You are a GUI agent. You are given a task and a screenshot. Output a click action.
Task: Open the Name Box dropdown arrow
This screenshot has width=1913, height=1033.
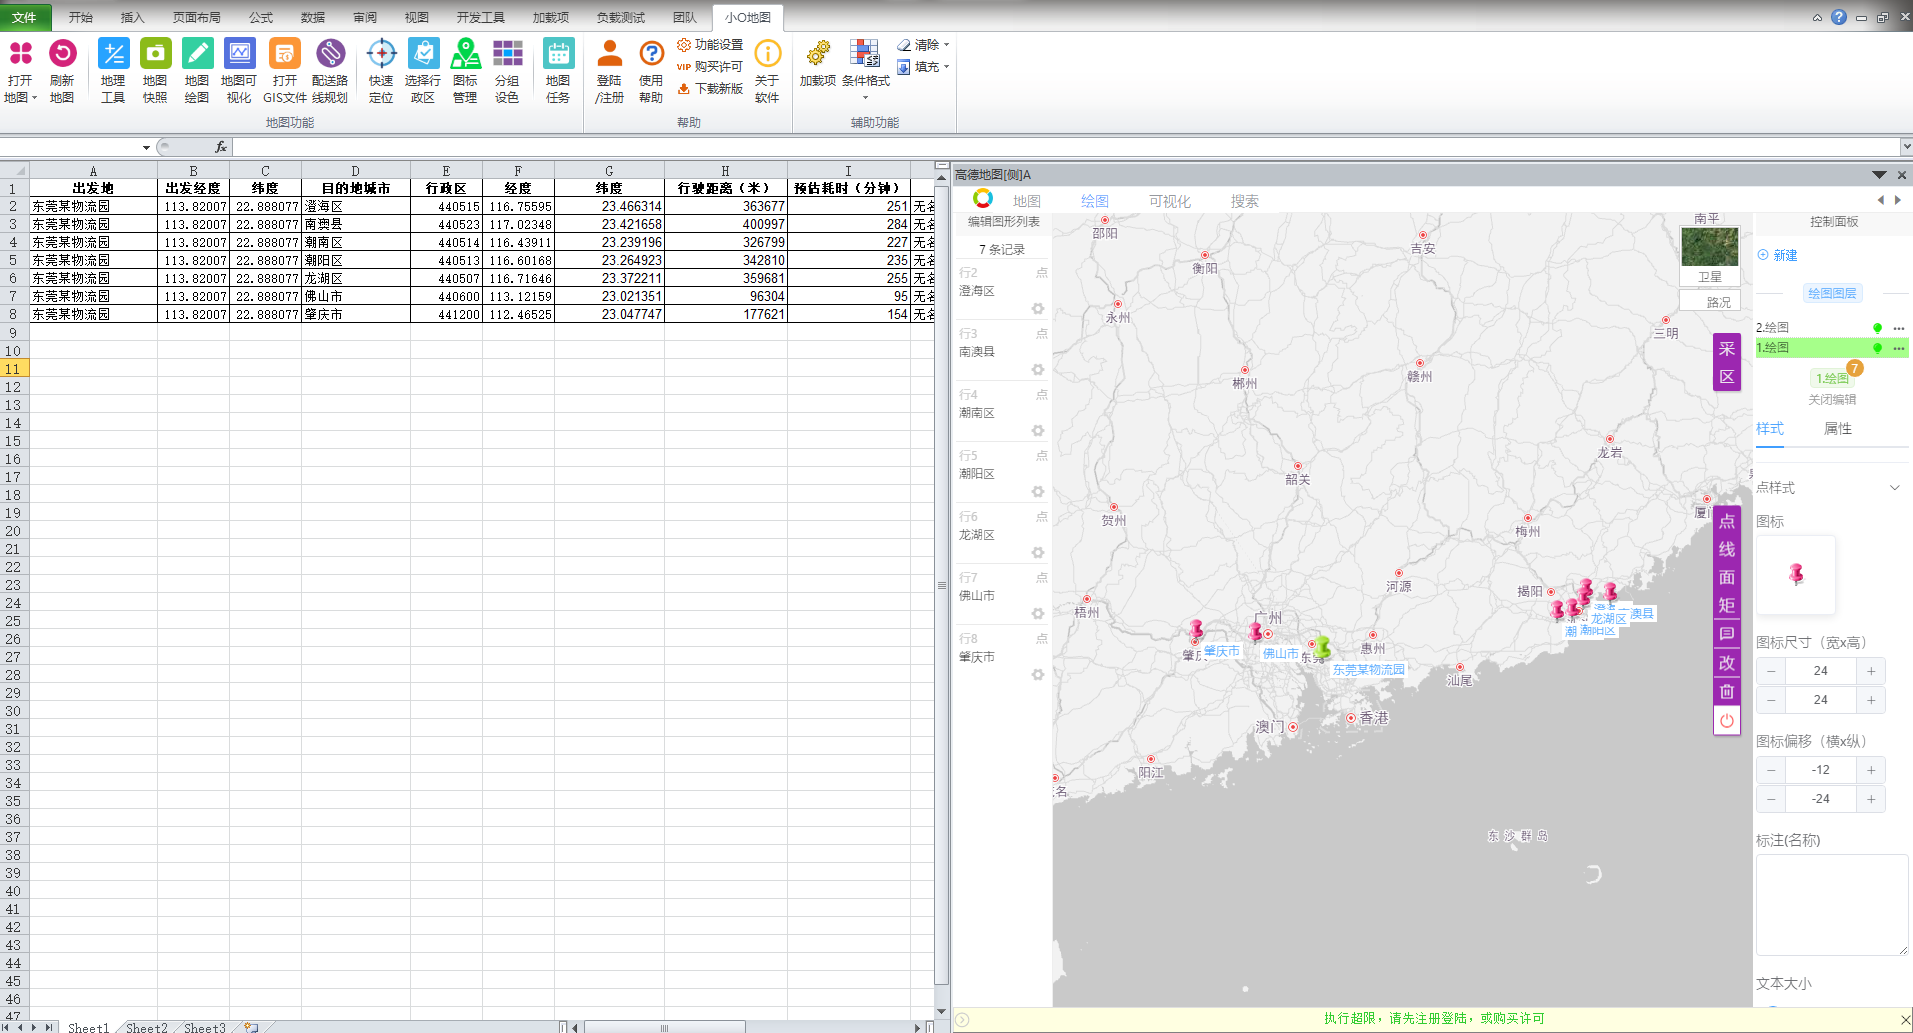pos(146,148)
